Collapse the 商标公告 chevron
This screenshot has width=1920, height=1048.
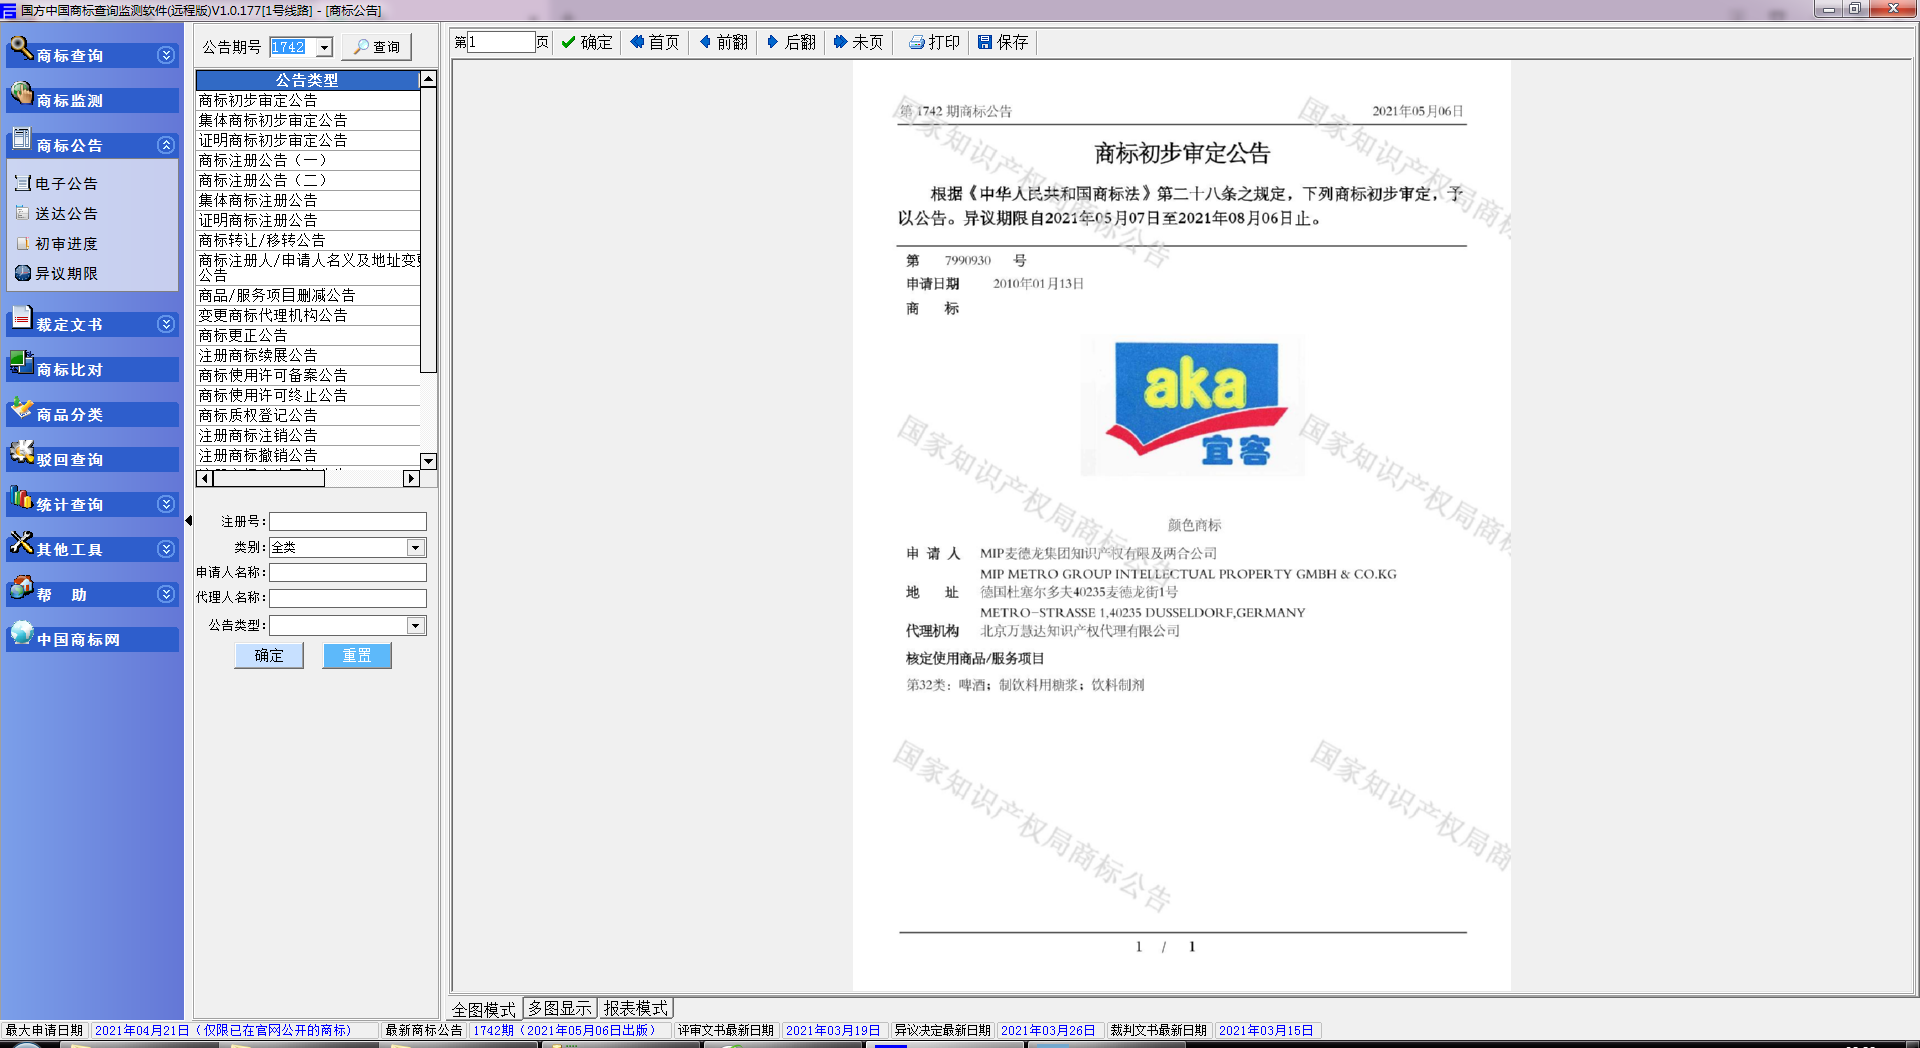(x=166, y=145)
